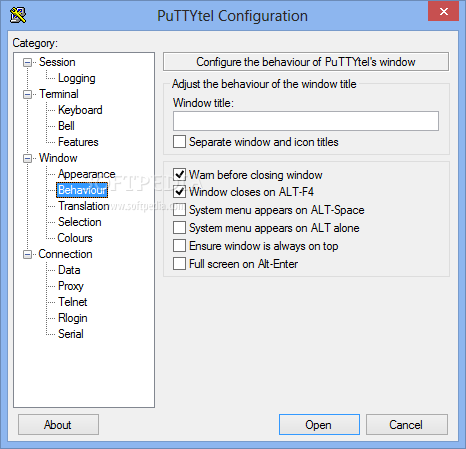
Task: Select the Terminal category
Action: tap(59, 94)
